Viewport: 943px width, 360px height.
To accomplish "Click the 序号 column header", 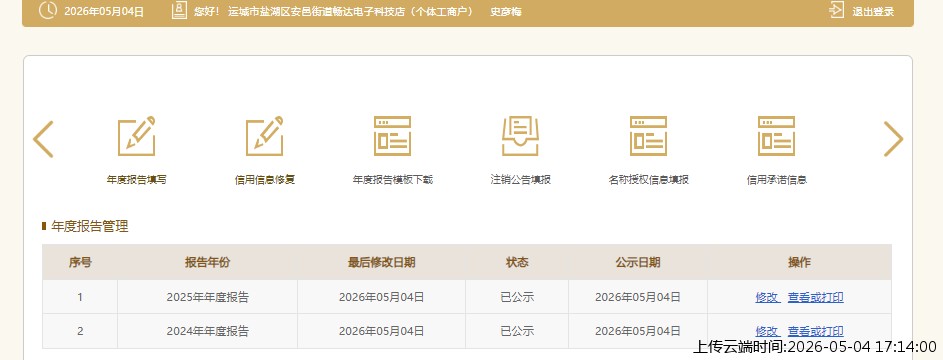I will tap(80, 262).
